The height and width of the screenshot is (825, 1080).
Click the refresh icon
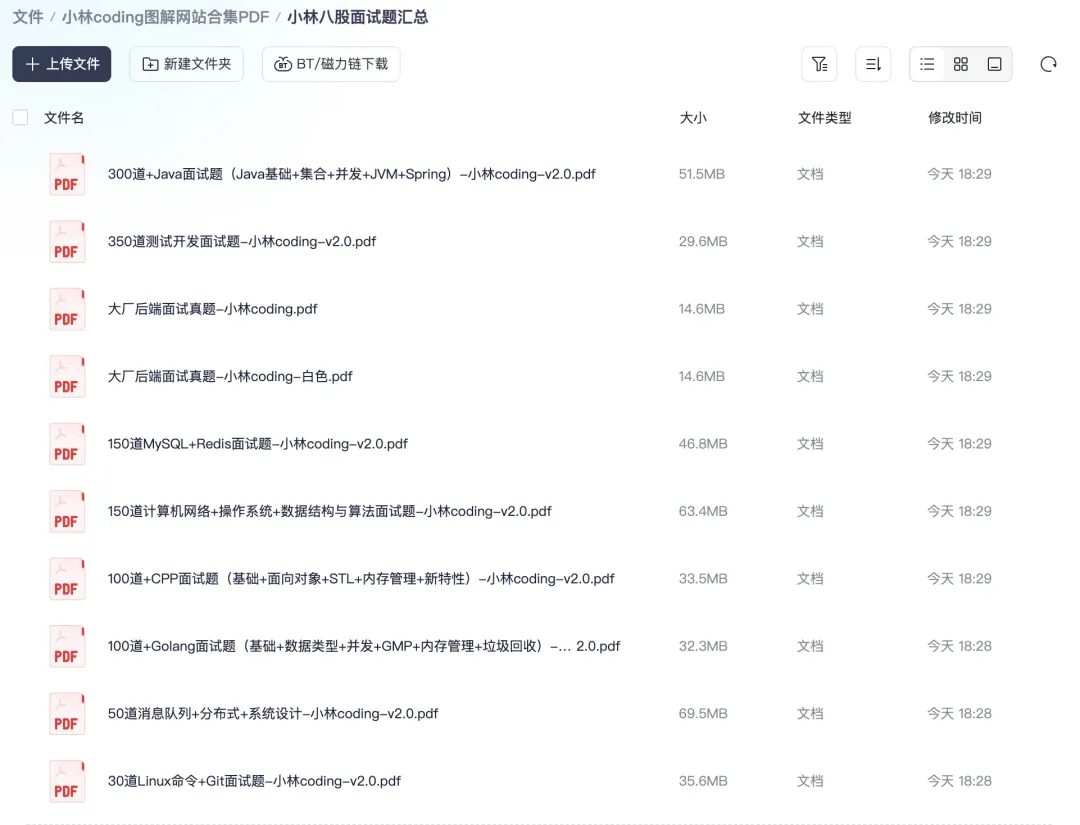coord(1048,64)
